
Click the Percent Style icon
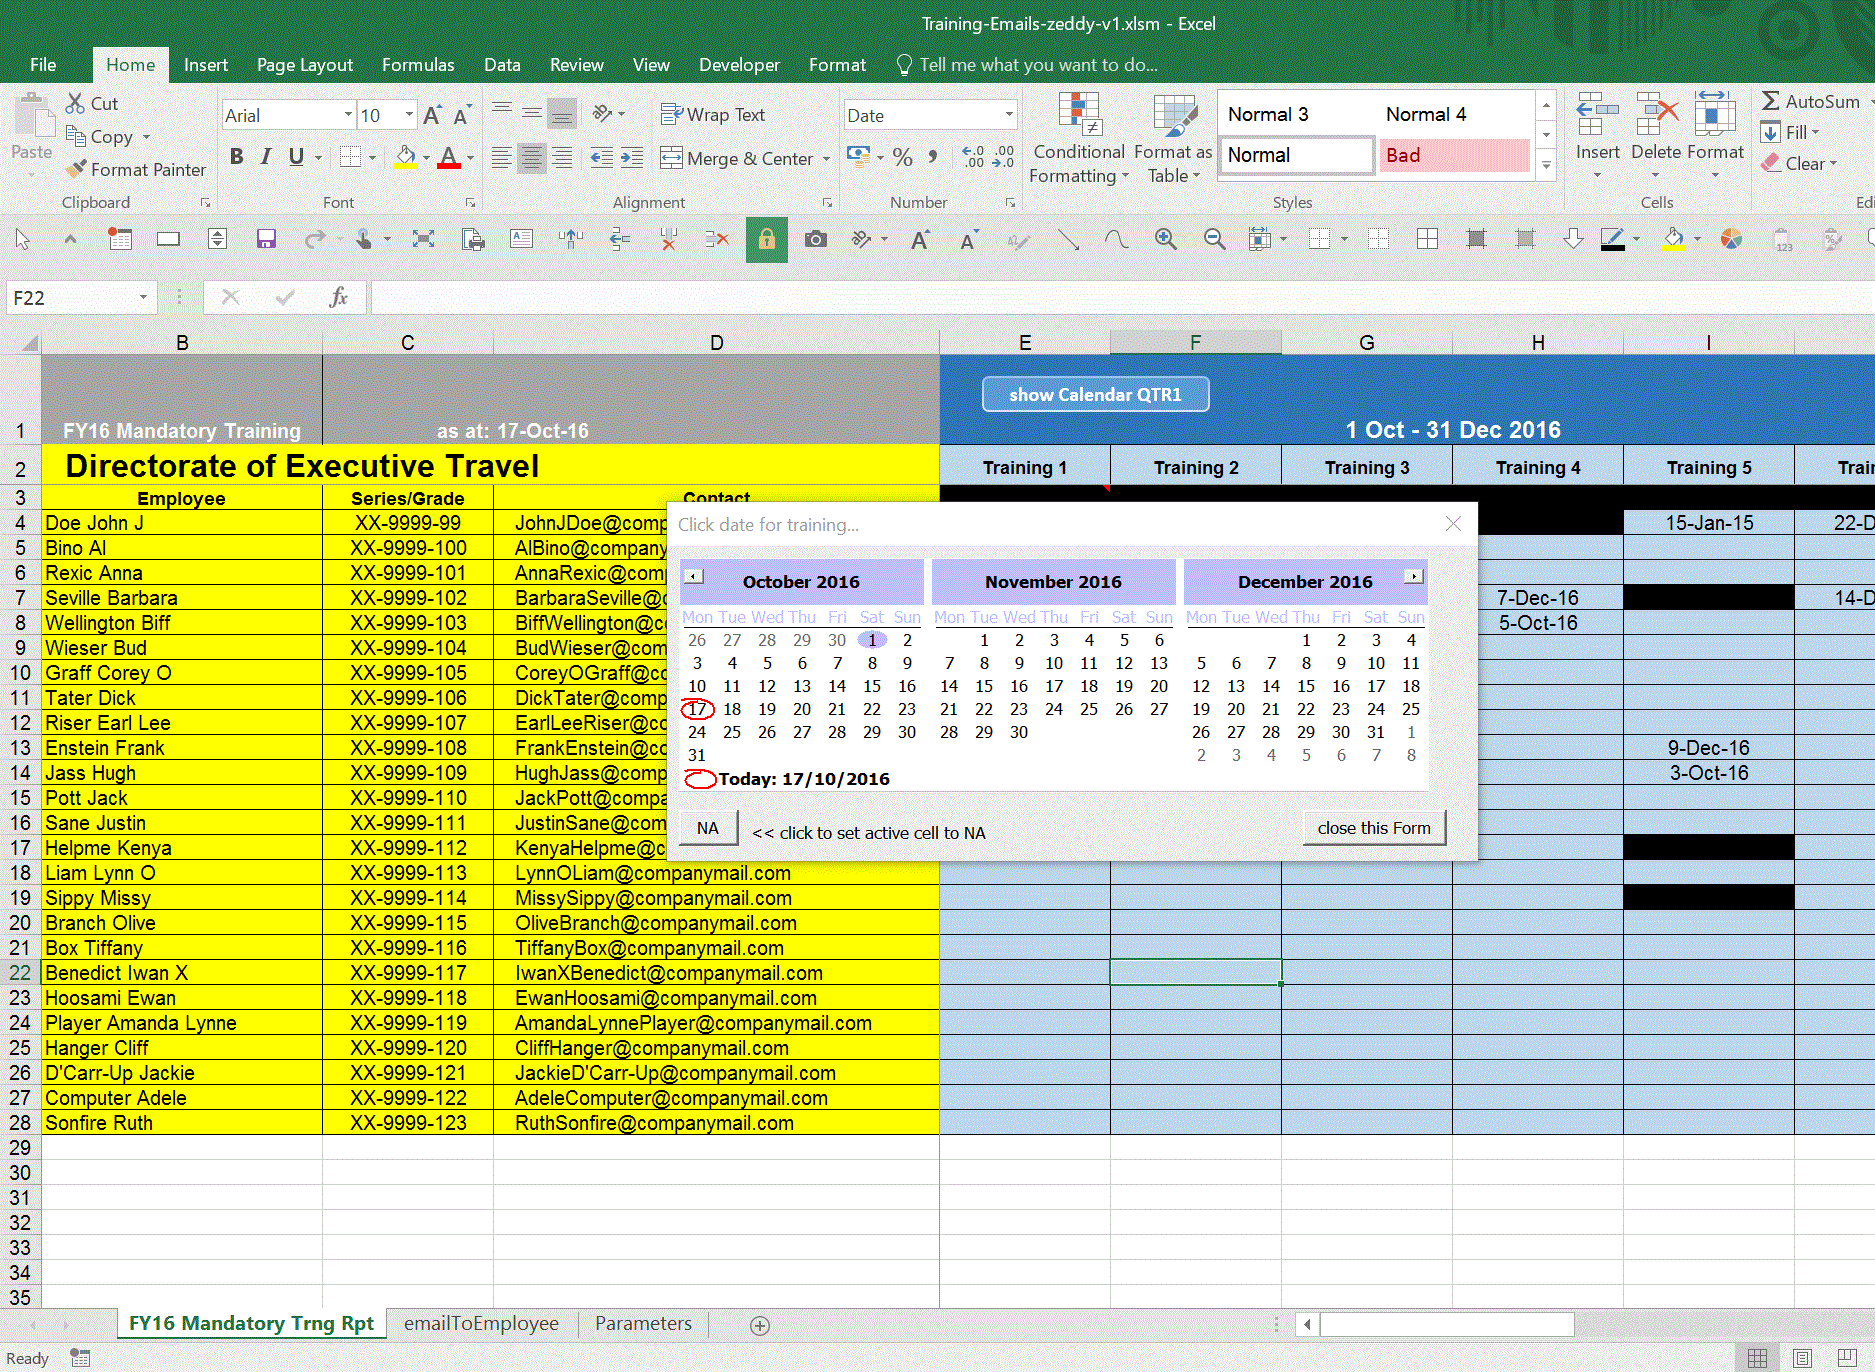point(902,157)
